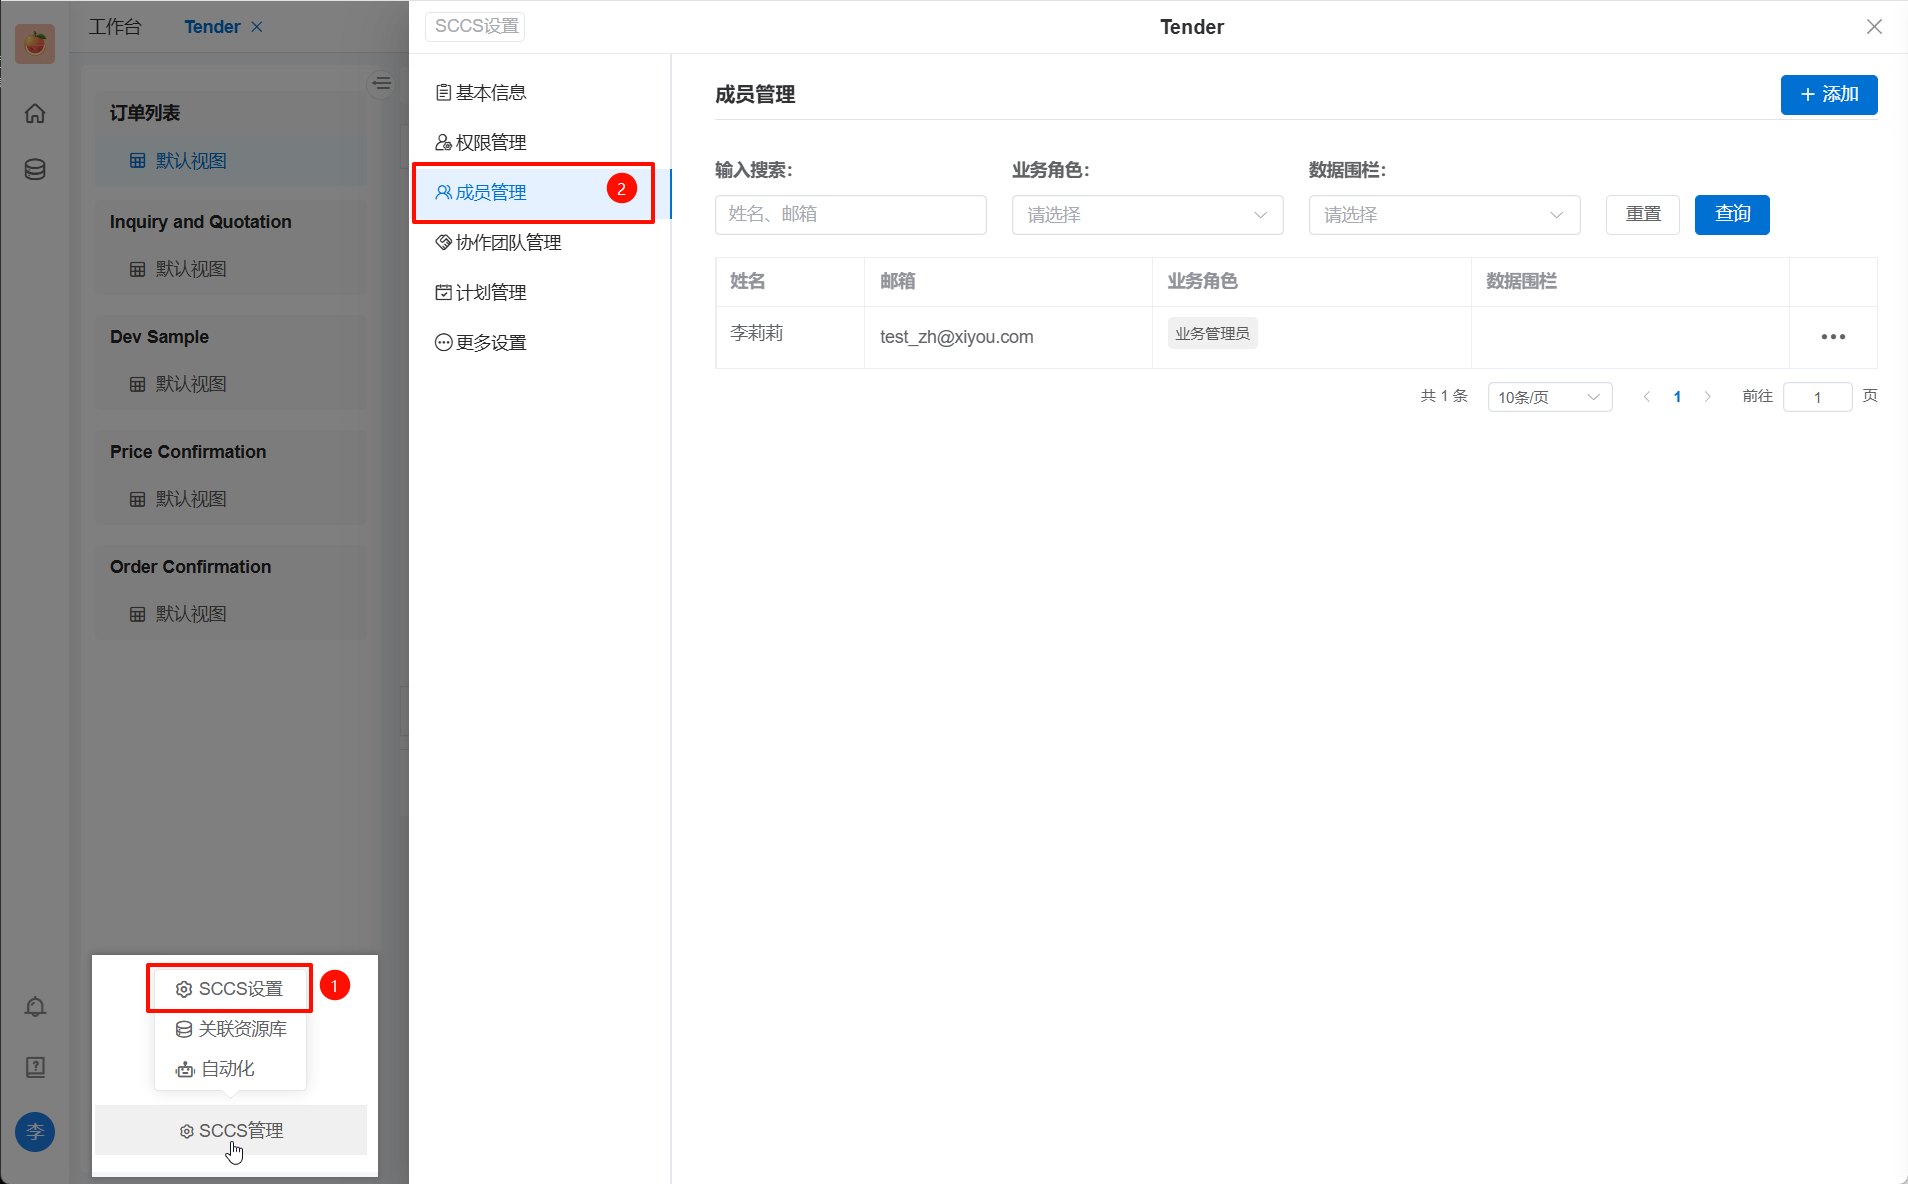Click the three-dot actions for 李莉莉
This screenshot has width=1908, height=1184.
(1833, 337)
